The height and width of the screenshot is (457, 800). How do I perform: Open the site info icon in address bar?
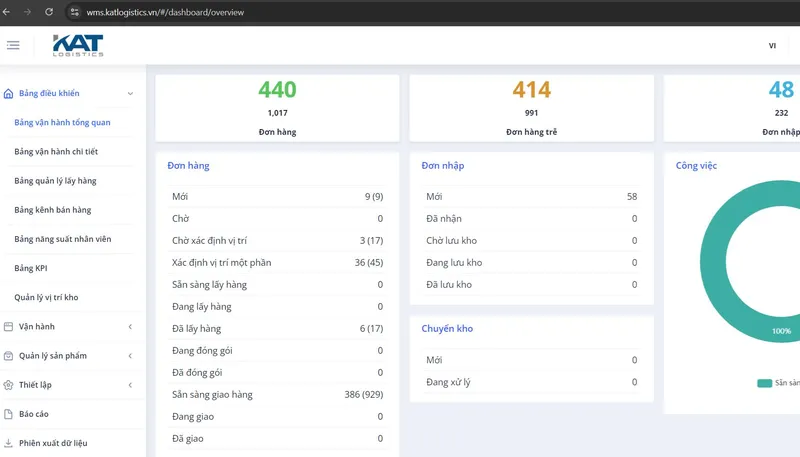(x=74, y=12)
